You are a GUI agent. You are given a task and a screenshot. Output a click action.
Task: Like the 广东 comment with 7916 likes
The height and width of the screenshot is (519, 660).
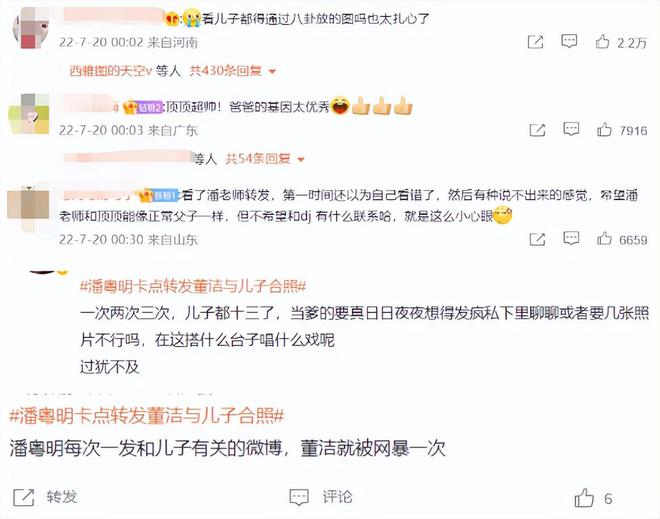tap(604, 129)
